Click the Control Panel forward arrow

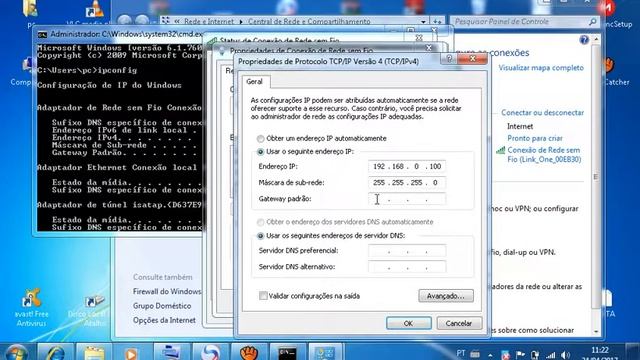click(142, 21)
